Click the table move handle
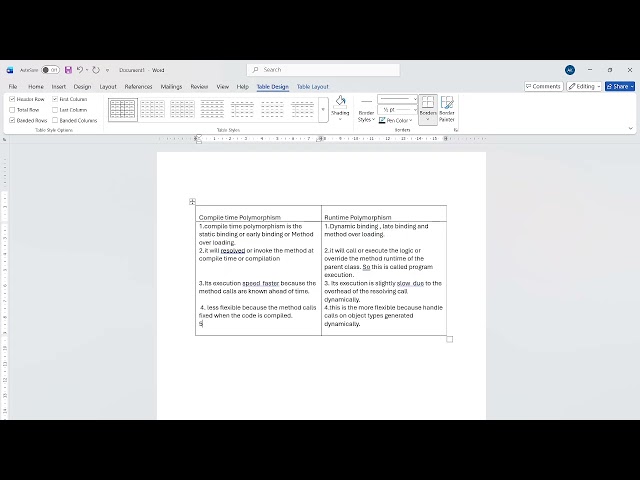This screenshot has height=480, width=640. coord(192,201)
